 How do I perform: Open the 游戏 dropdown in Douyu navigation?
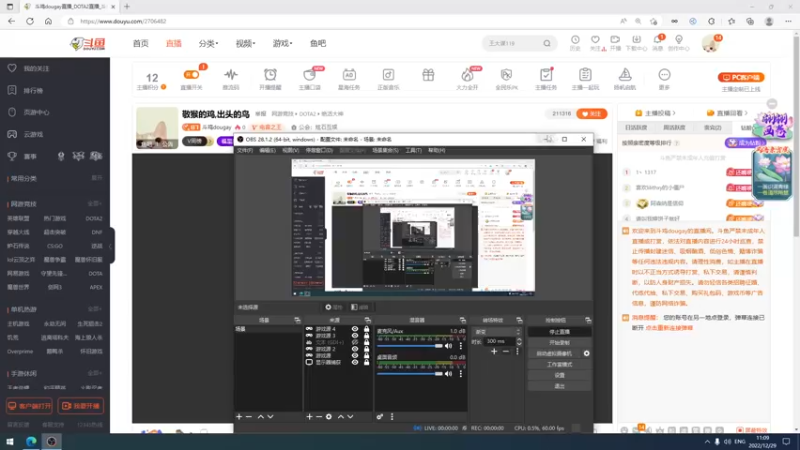282,44
